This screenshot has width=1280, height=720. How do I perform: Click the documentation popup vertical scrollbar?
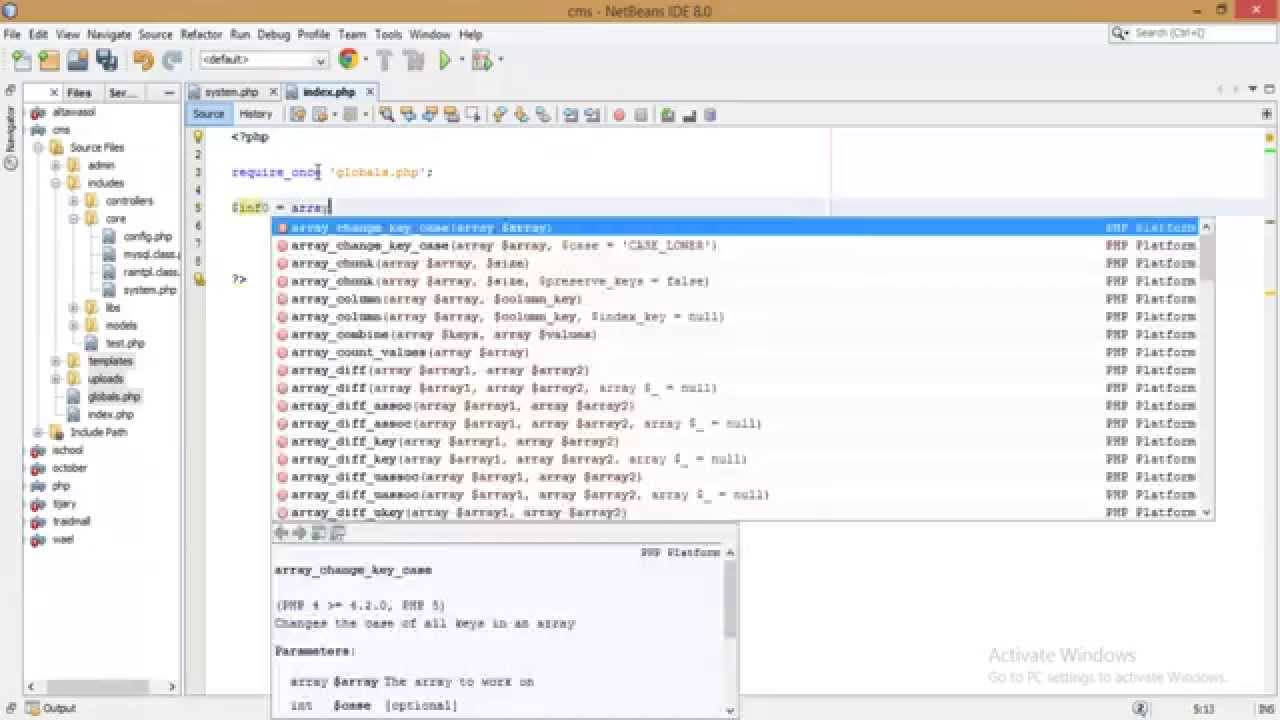tap(730, 630)
